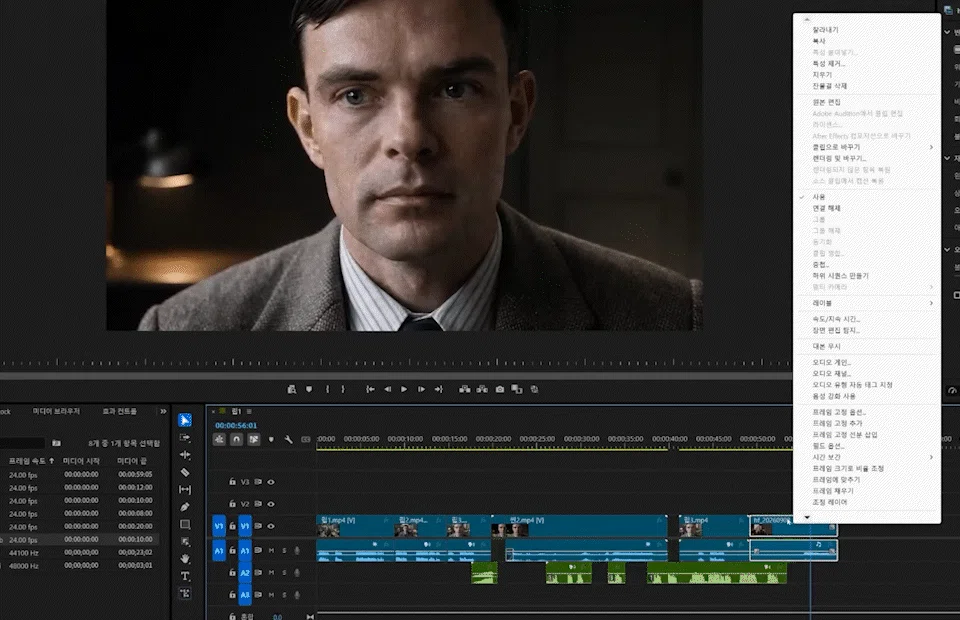Toggle the timeline Snap magnet button

[236, 439]
